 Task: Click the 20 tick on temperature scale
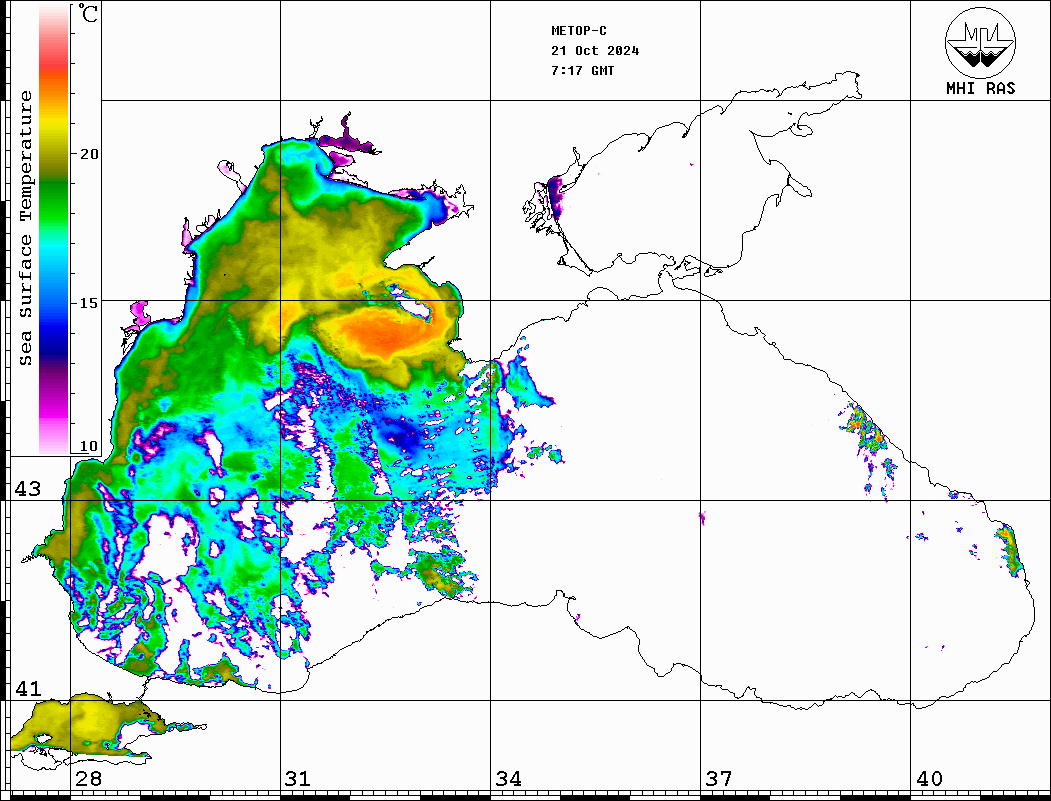[x=89, y=154]
